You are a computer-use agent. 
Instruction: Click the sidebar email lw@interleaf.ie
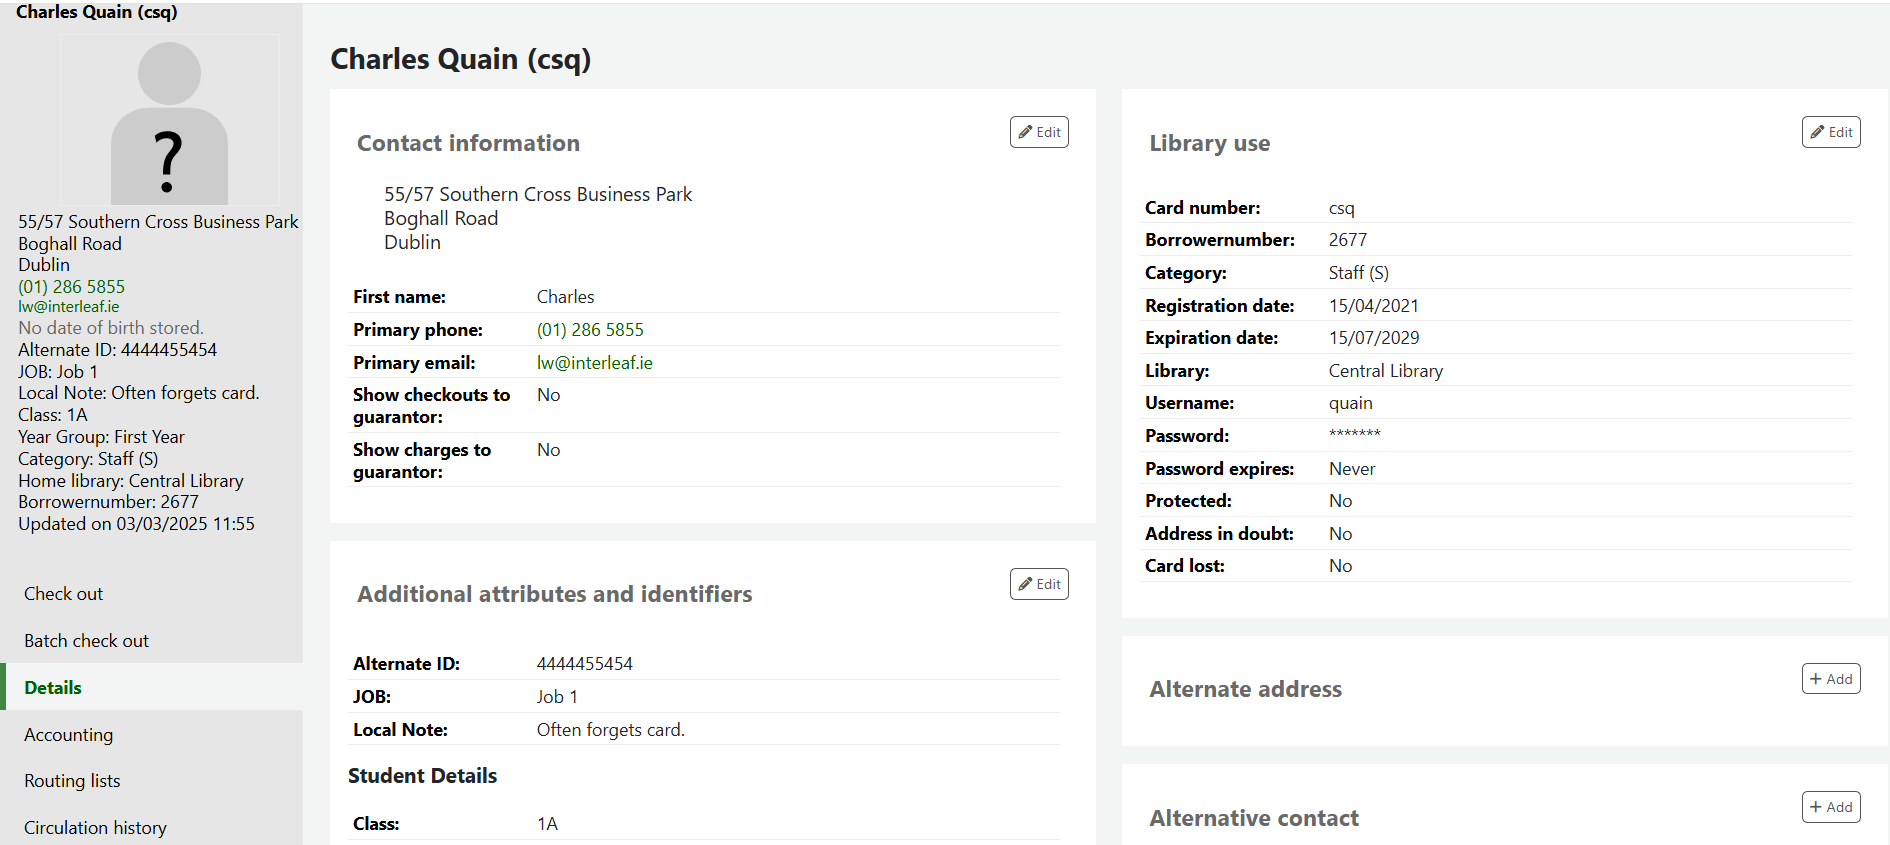click(68, 307)
